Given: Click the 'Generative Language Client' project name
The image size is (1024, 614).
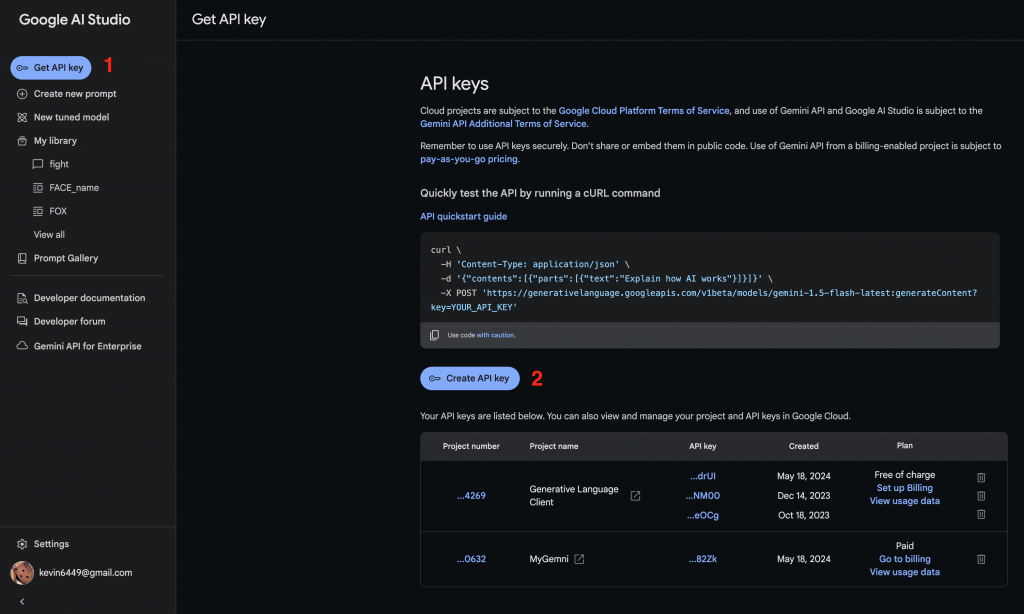Looking at the screenshot, I should [573, 496].
